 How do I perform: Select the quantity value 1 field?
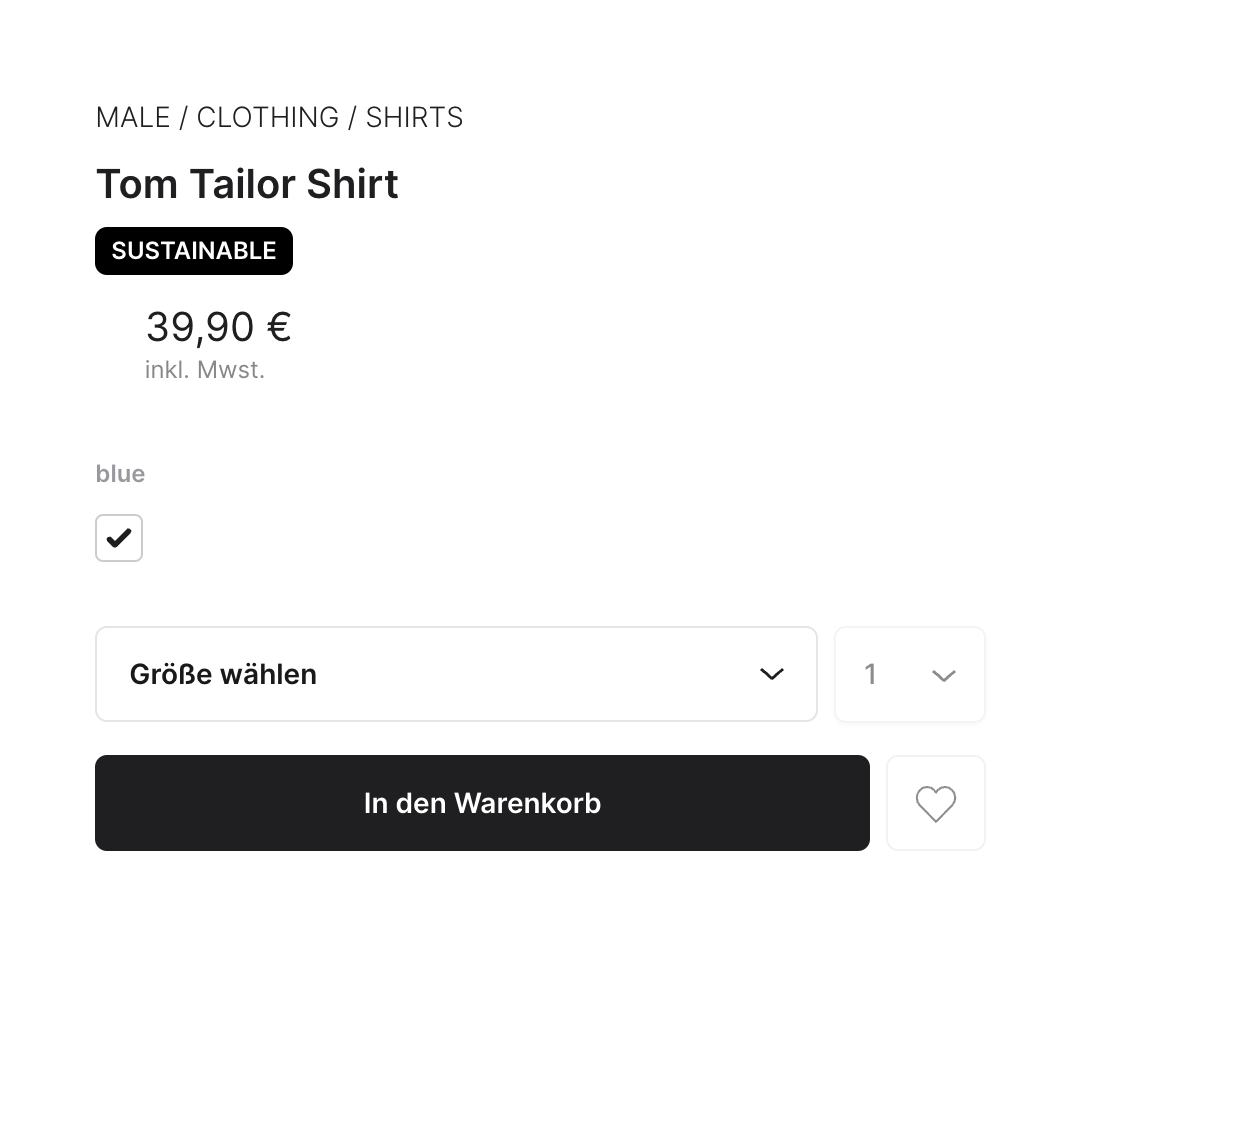coord(871,674)
